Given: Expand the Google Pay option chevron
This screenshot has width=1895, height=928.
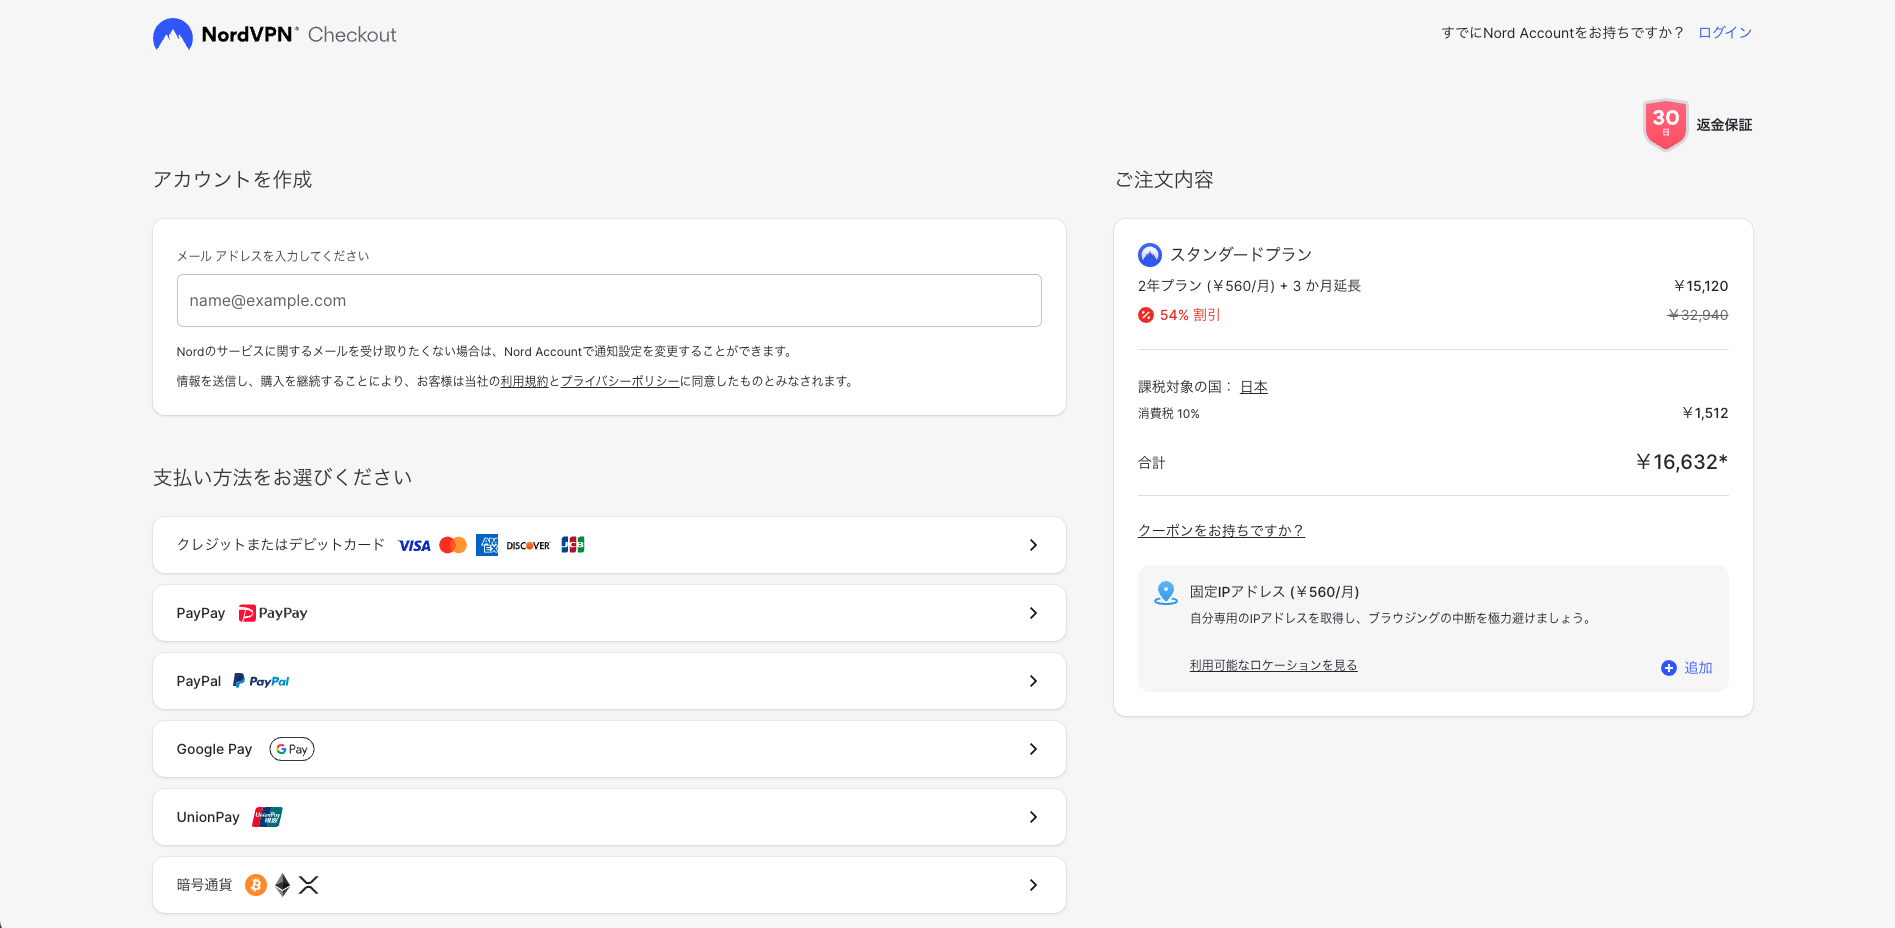Looking at the screenshot, I should 1033,749.
